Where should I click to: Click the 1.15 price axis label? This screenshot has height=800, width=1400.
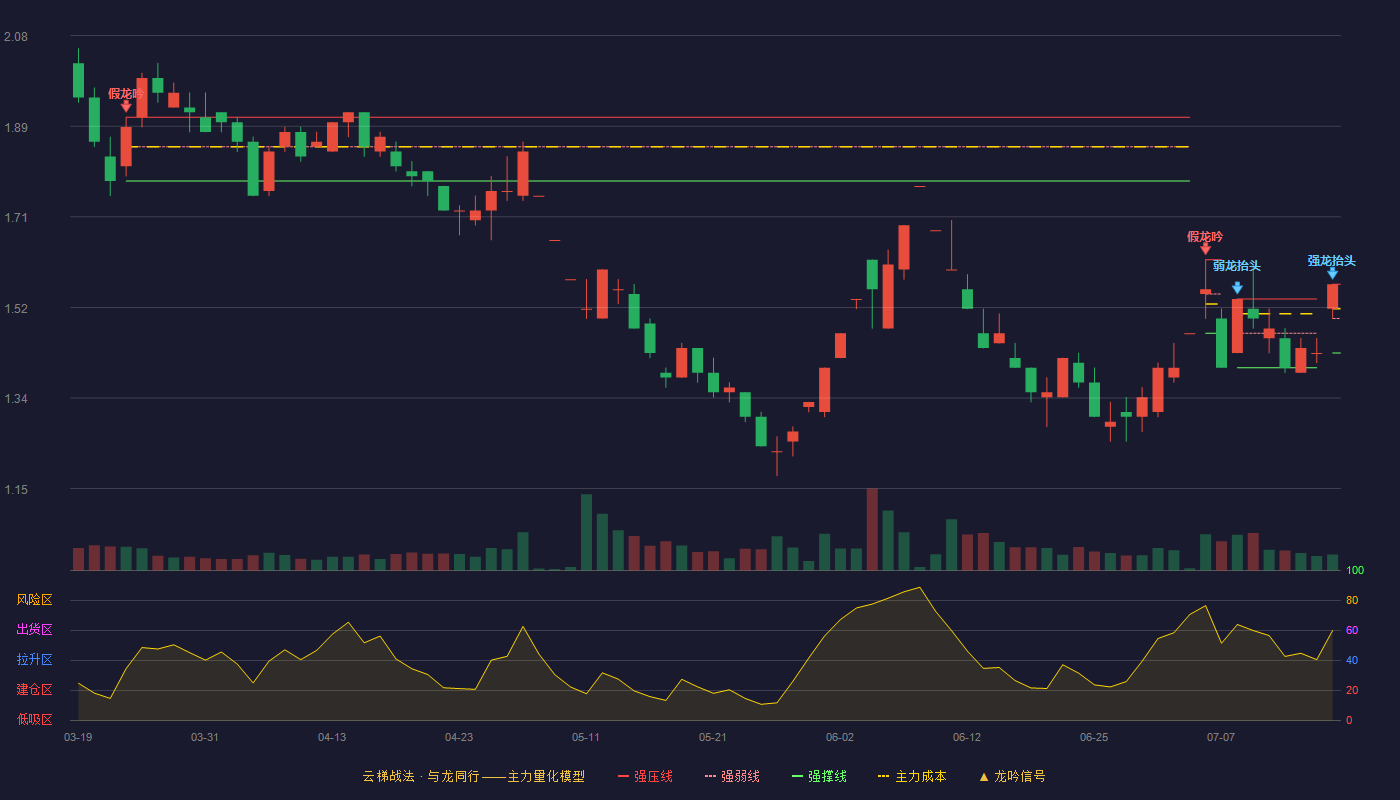[x=16, y=490]
